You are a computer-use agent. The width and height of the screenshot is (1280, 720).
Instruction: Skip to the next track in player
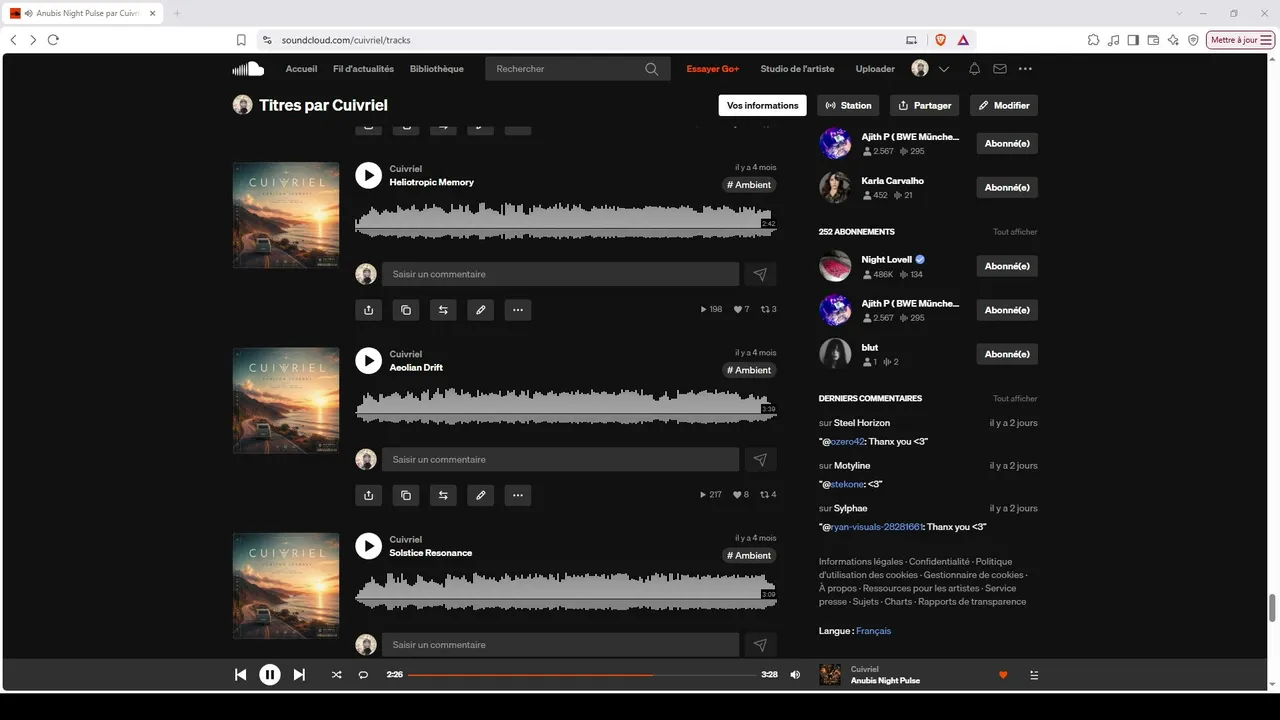click(x=299, y=675)
